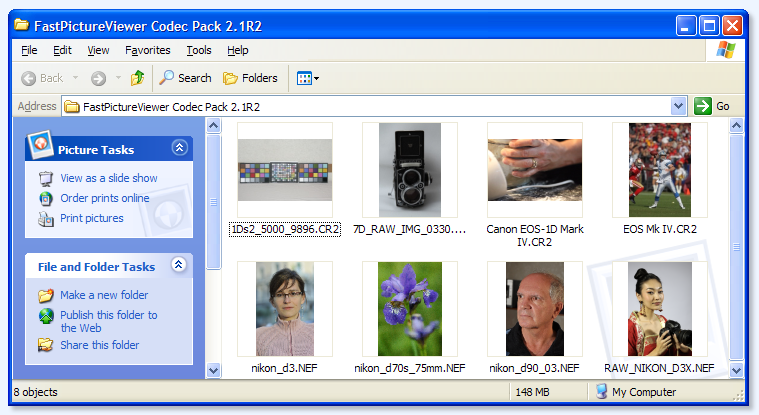The image size is (759, 415).
Task: Click the file list scroll up arrow
Action: point(736,126)
